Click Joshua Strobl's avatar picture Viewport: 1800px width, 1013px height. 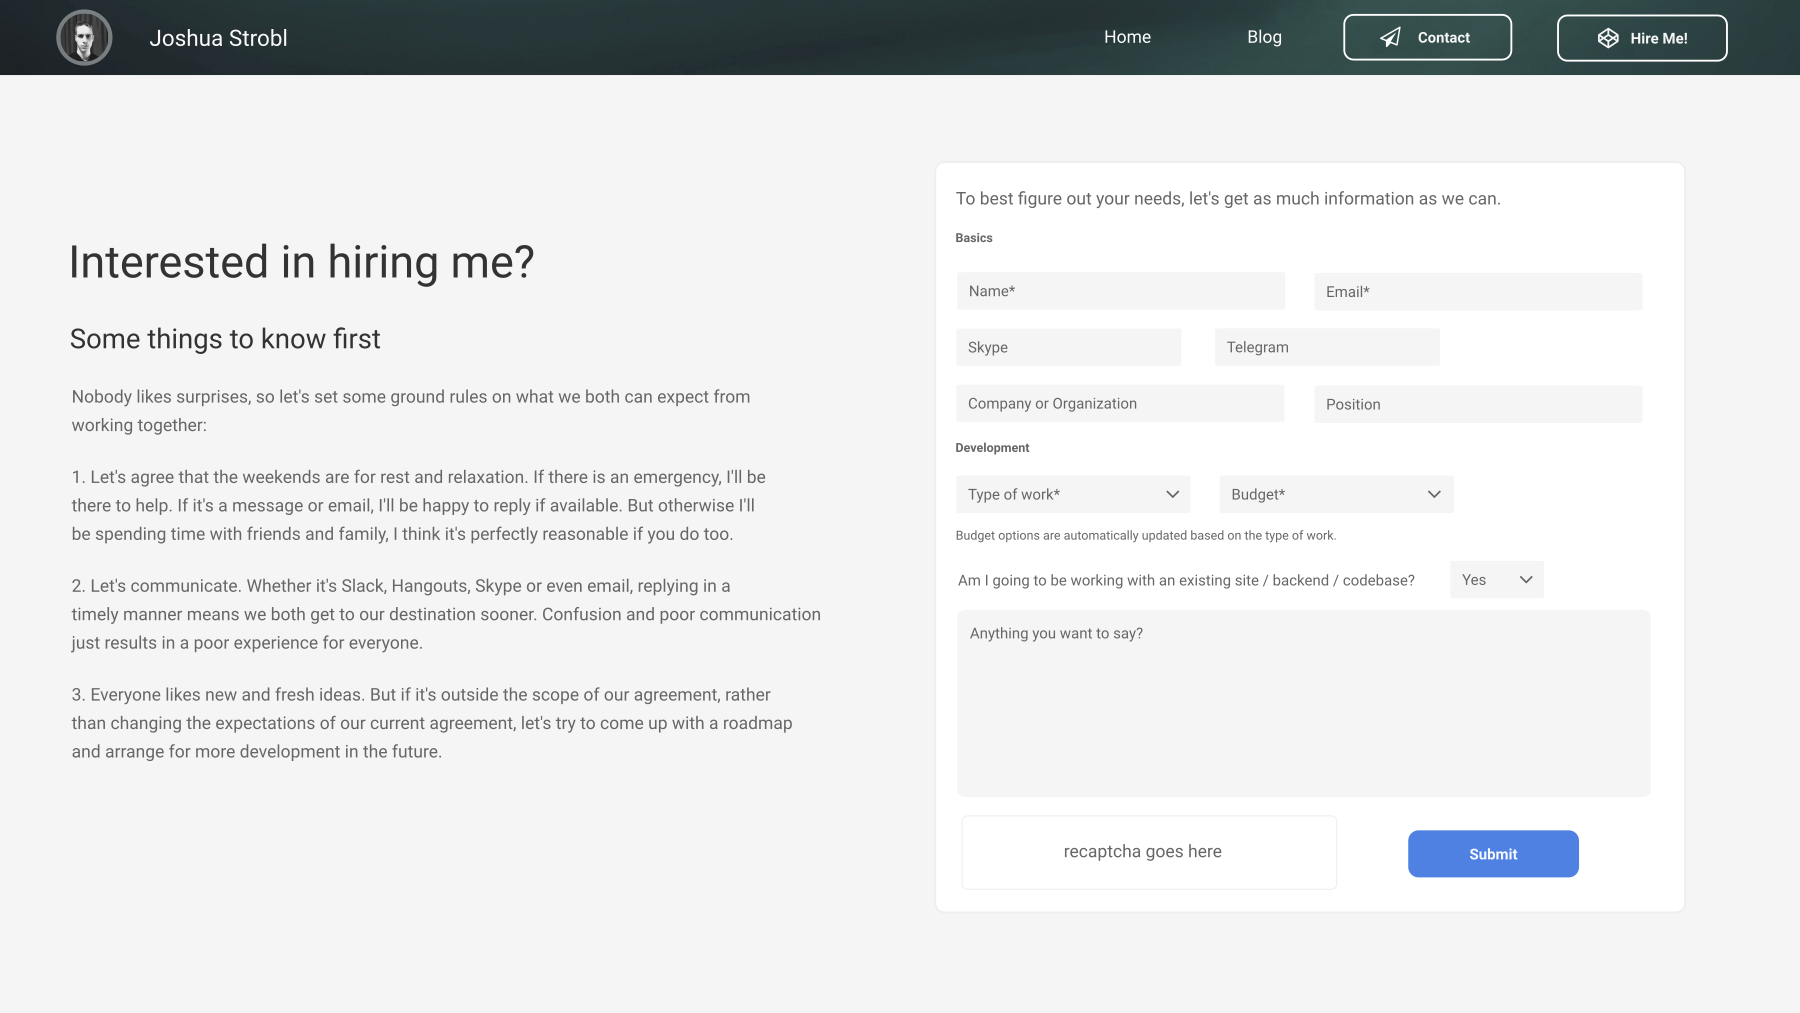pos(84,38)
